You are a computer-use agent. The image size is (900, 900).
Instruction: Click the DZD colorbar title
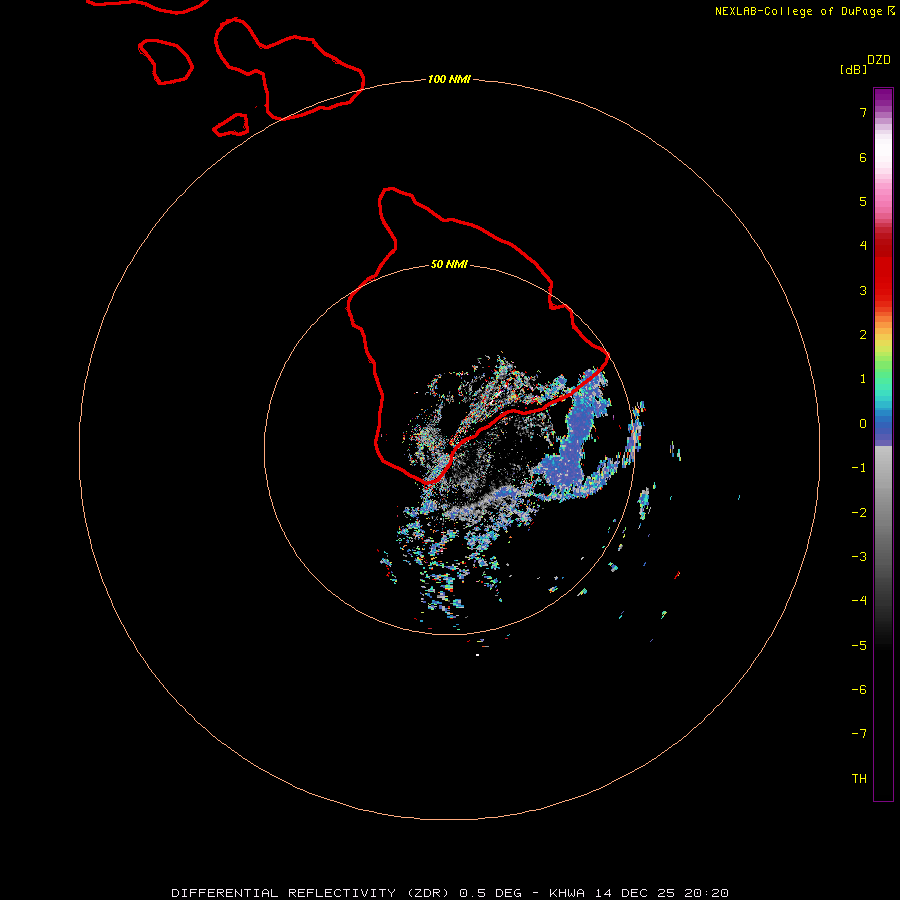point(879,60)
